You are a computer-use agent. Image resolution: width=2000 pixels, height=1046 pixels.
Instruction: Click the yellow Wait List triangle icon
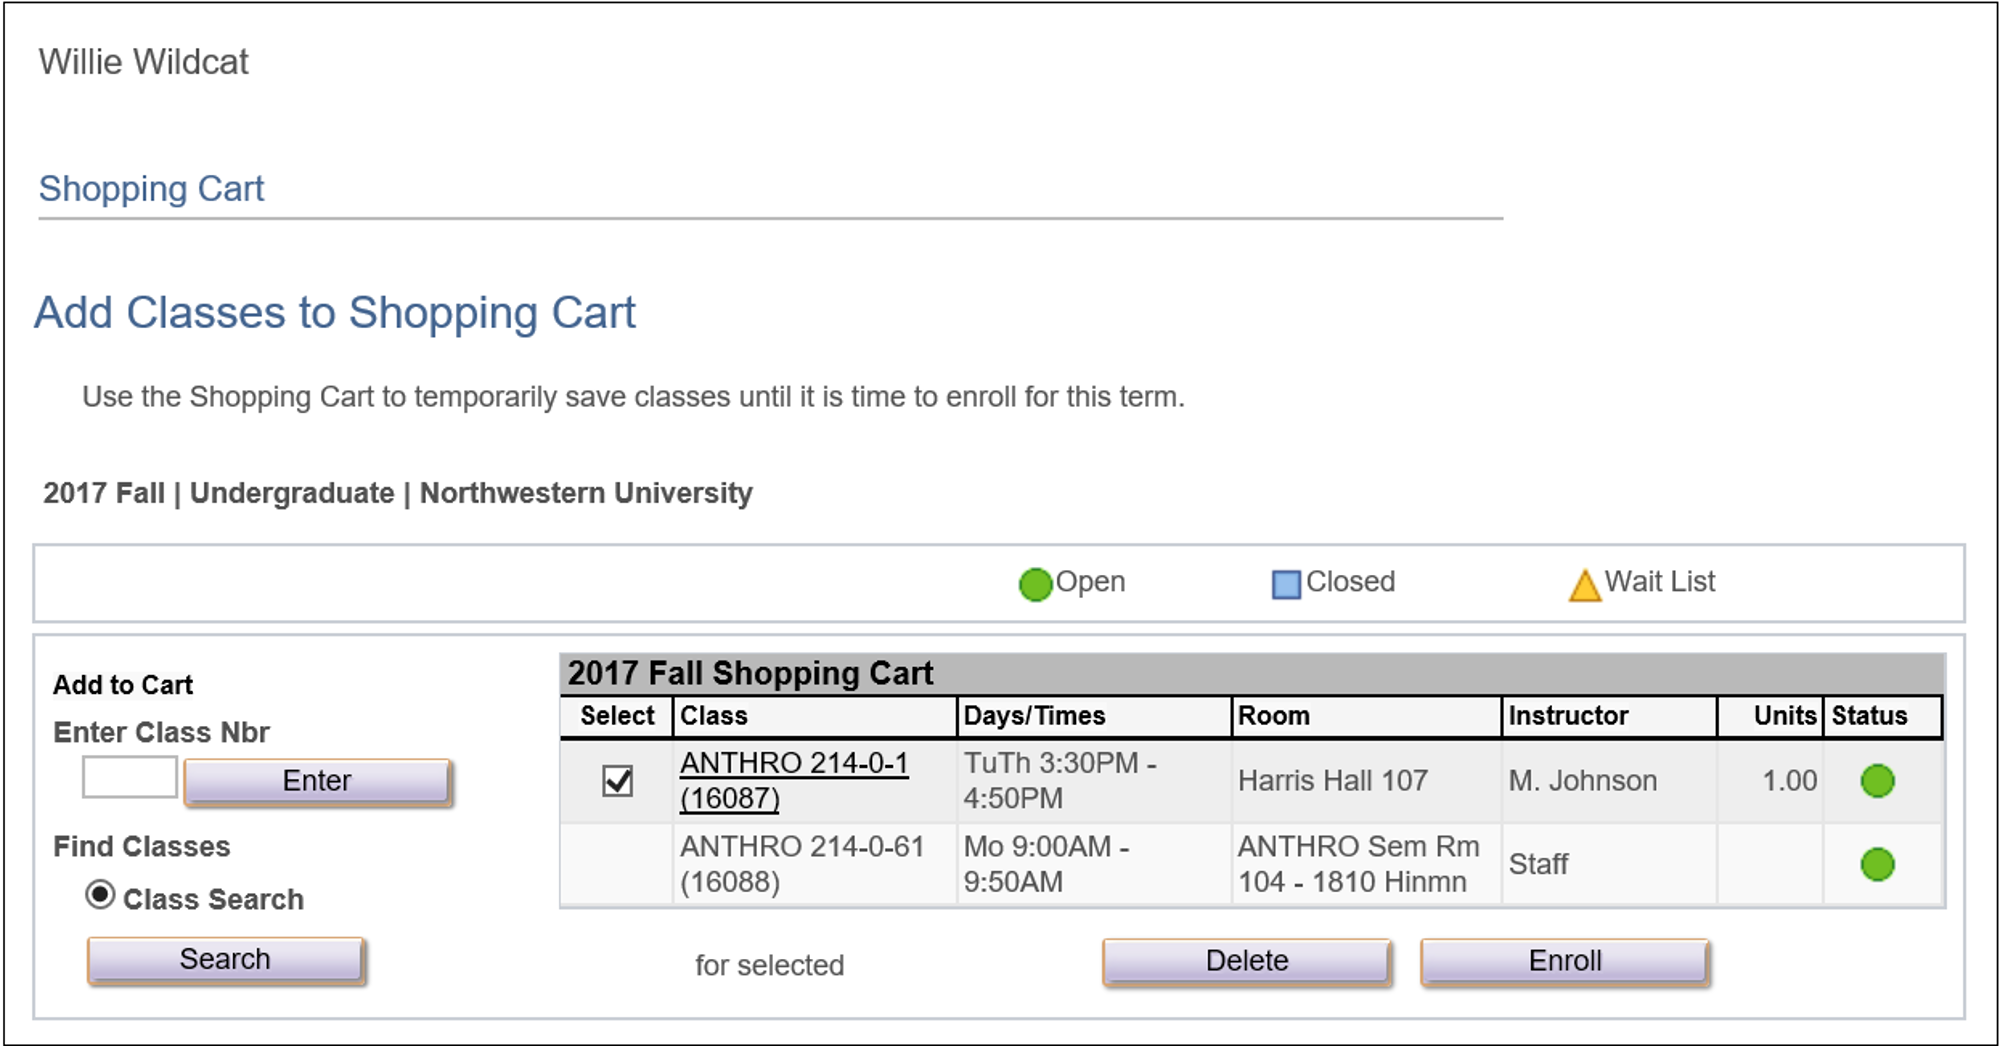[x=1584, y=585]
